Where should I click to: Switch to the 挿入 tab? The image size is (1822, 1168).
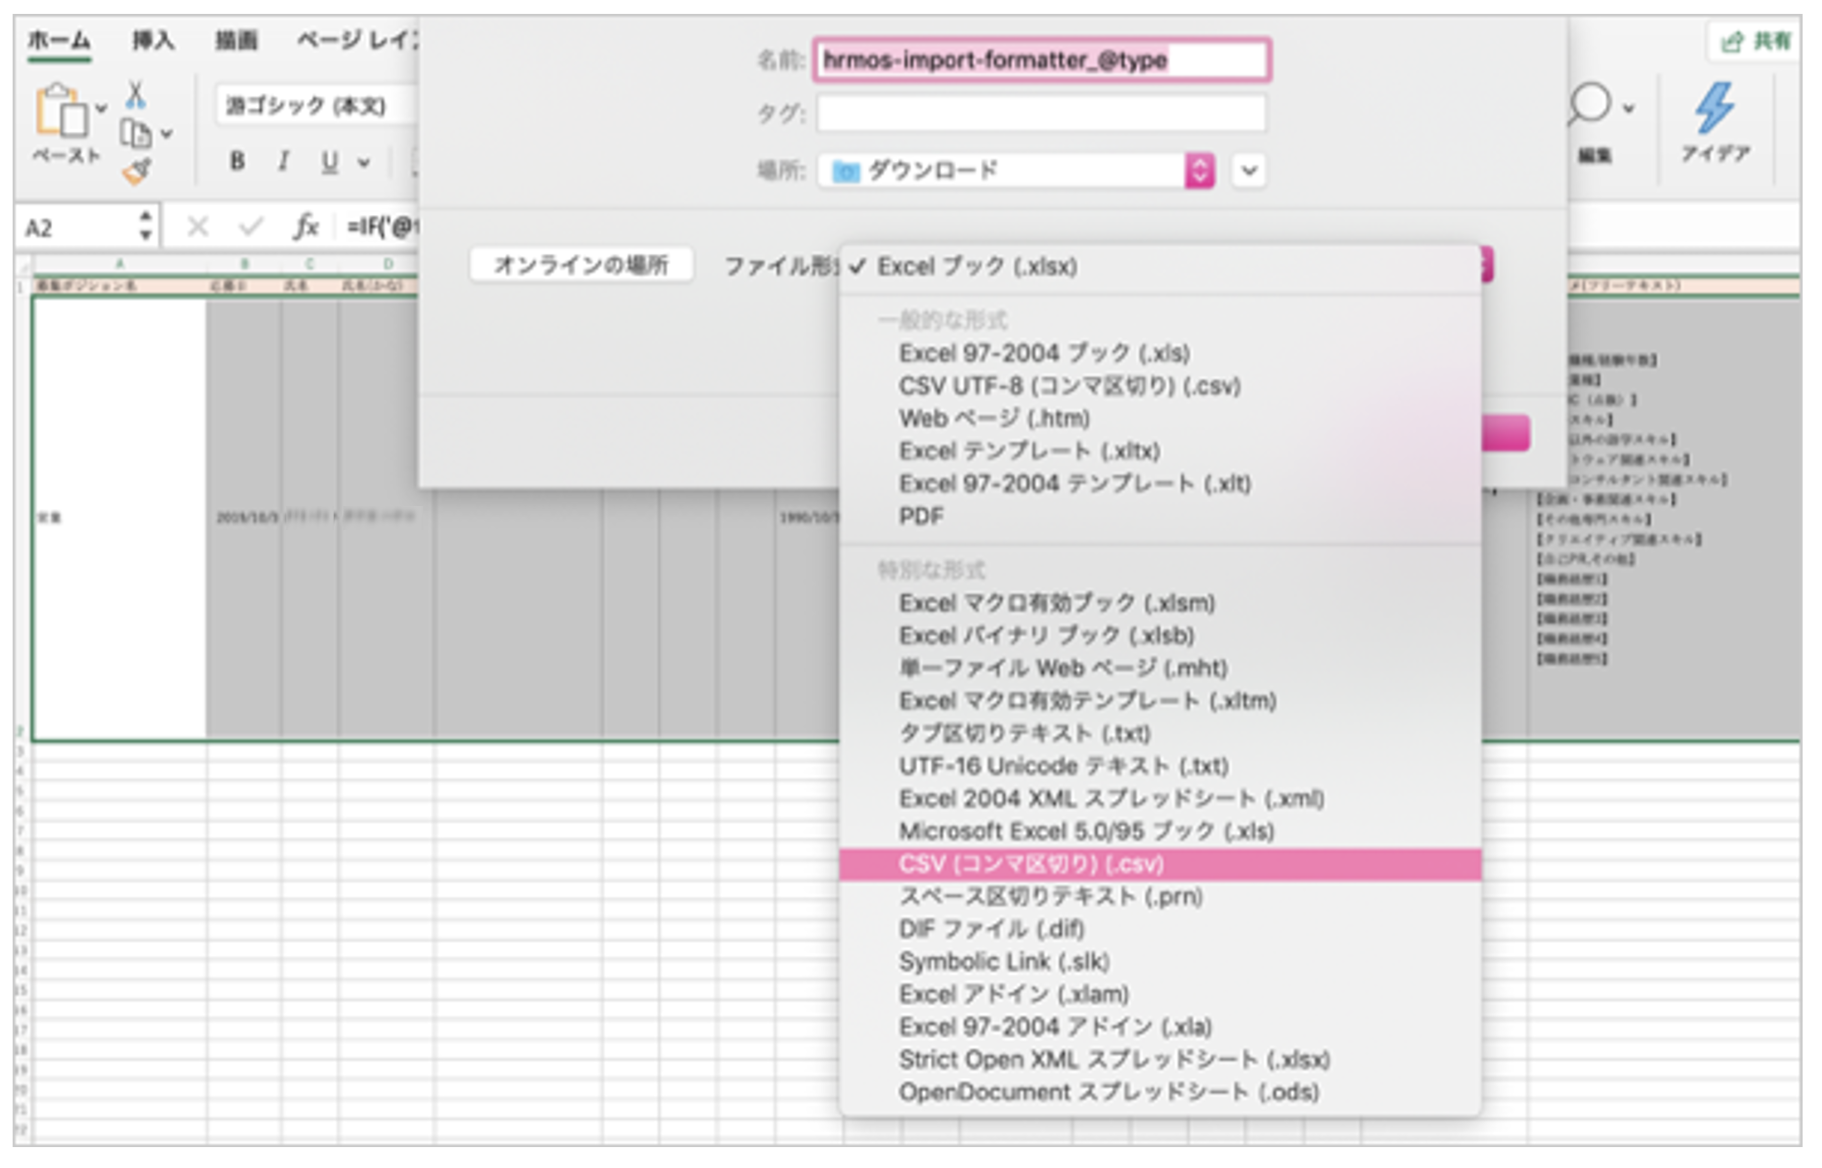coord(152,40)
